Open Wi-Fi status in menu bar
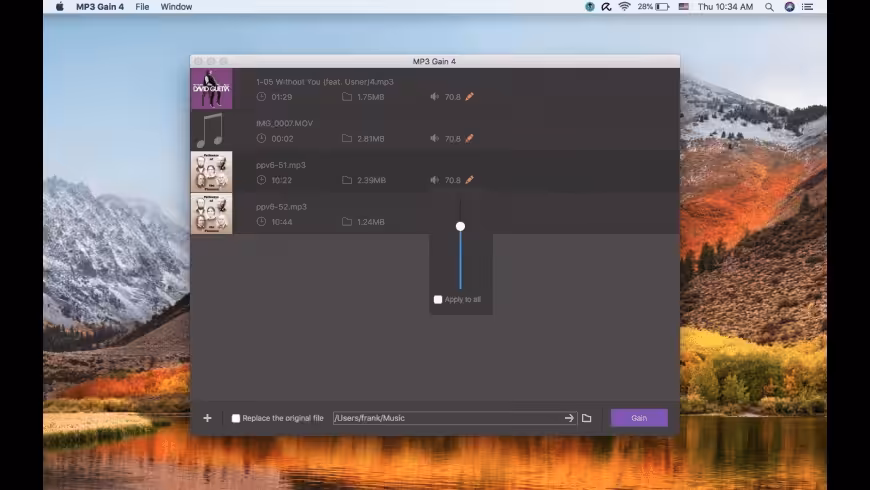The width and height of the screenshot is (870, 490). pyautogui.click(x=625, y=7)
